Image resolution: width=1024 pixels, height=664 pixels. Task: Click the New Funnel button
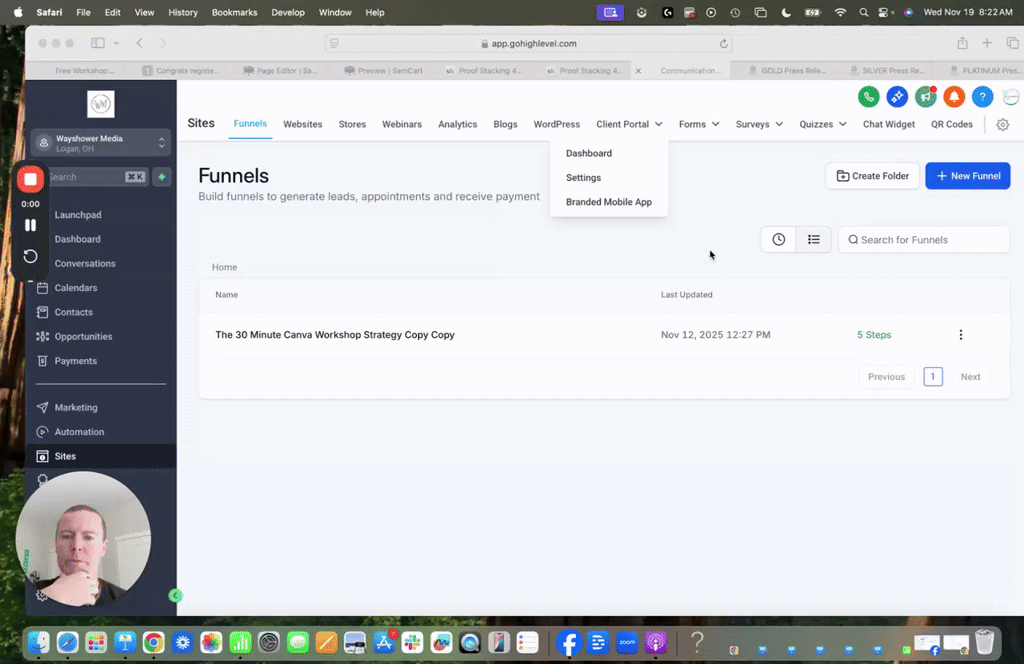(967, 175)
